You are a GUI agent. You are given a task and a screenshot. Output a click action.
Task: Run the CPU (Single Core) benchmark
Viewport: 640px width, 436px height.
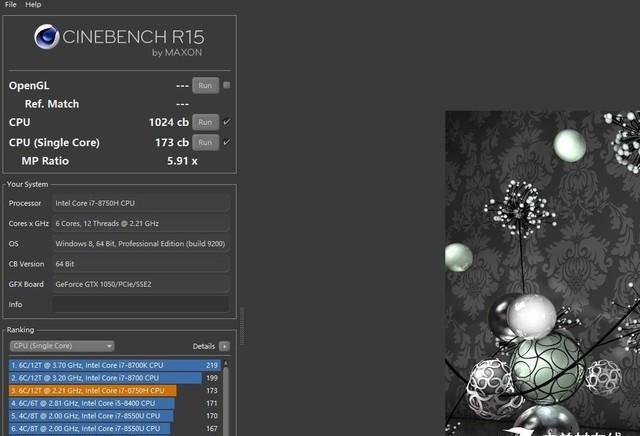[205, 142]
